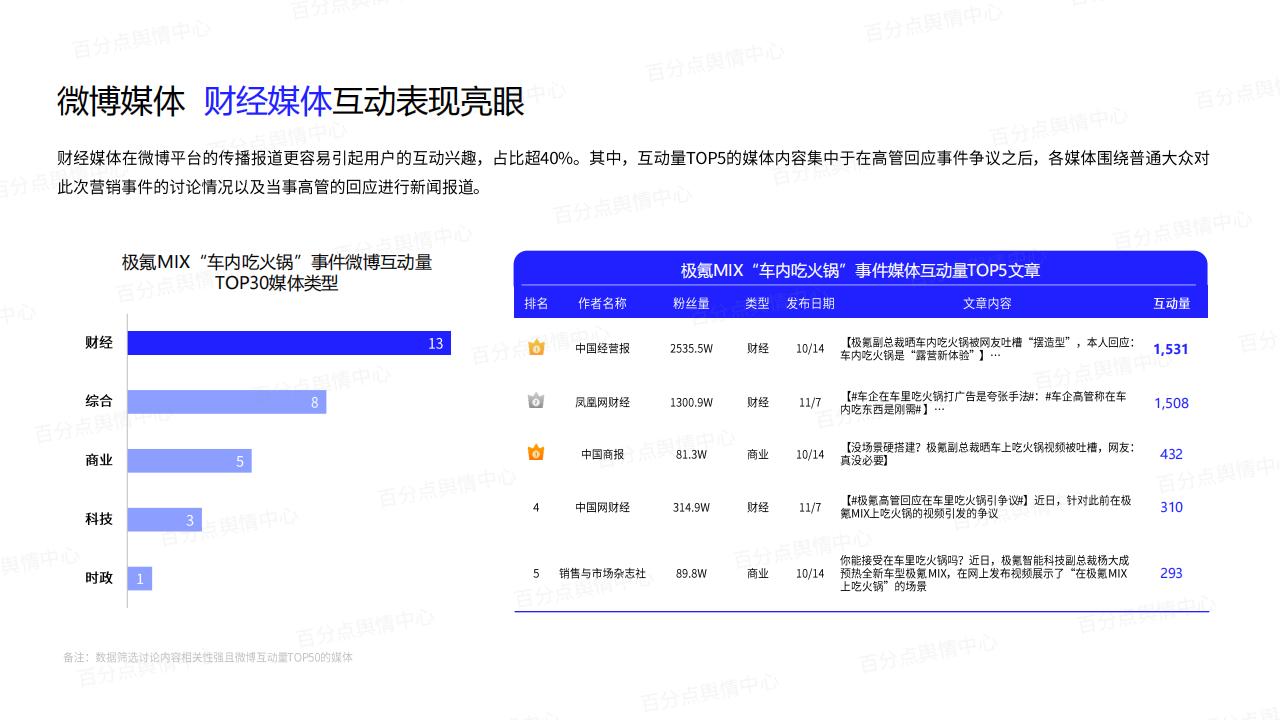Viewport: 1280px width, 720px height.
Task: Click the article text #极氪高管回应在车里吃火锅引争议#
Action: click(x=987, y=507)
